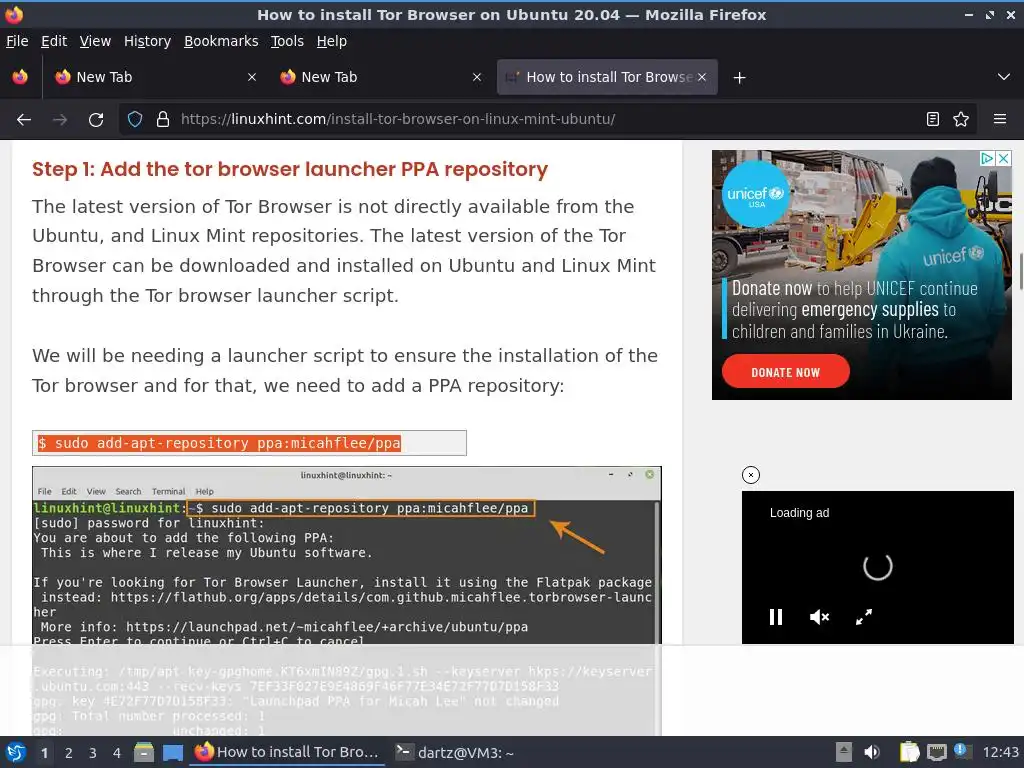Expand the list all tabs chevron
The width and height of the screenshot is (1024, 768).
click(1004, 77)
